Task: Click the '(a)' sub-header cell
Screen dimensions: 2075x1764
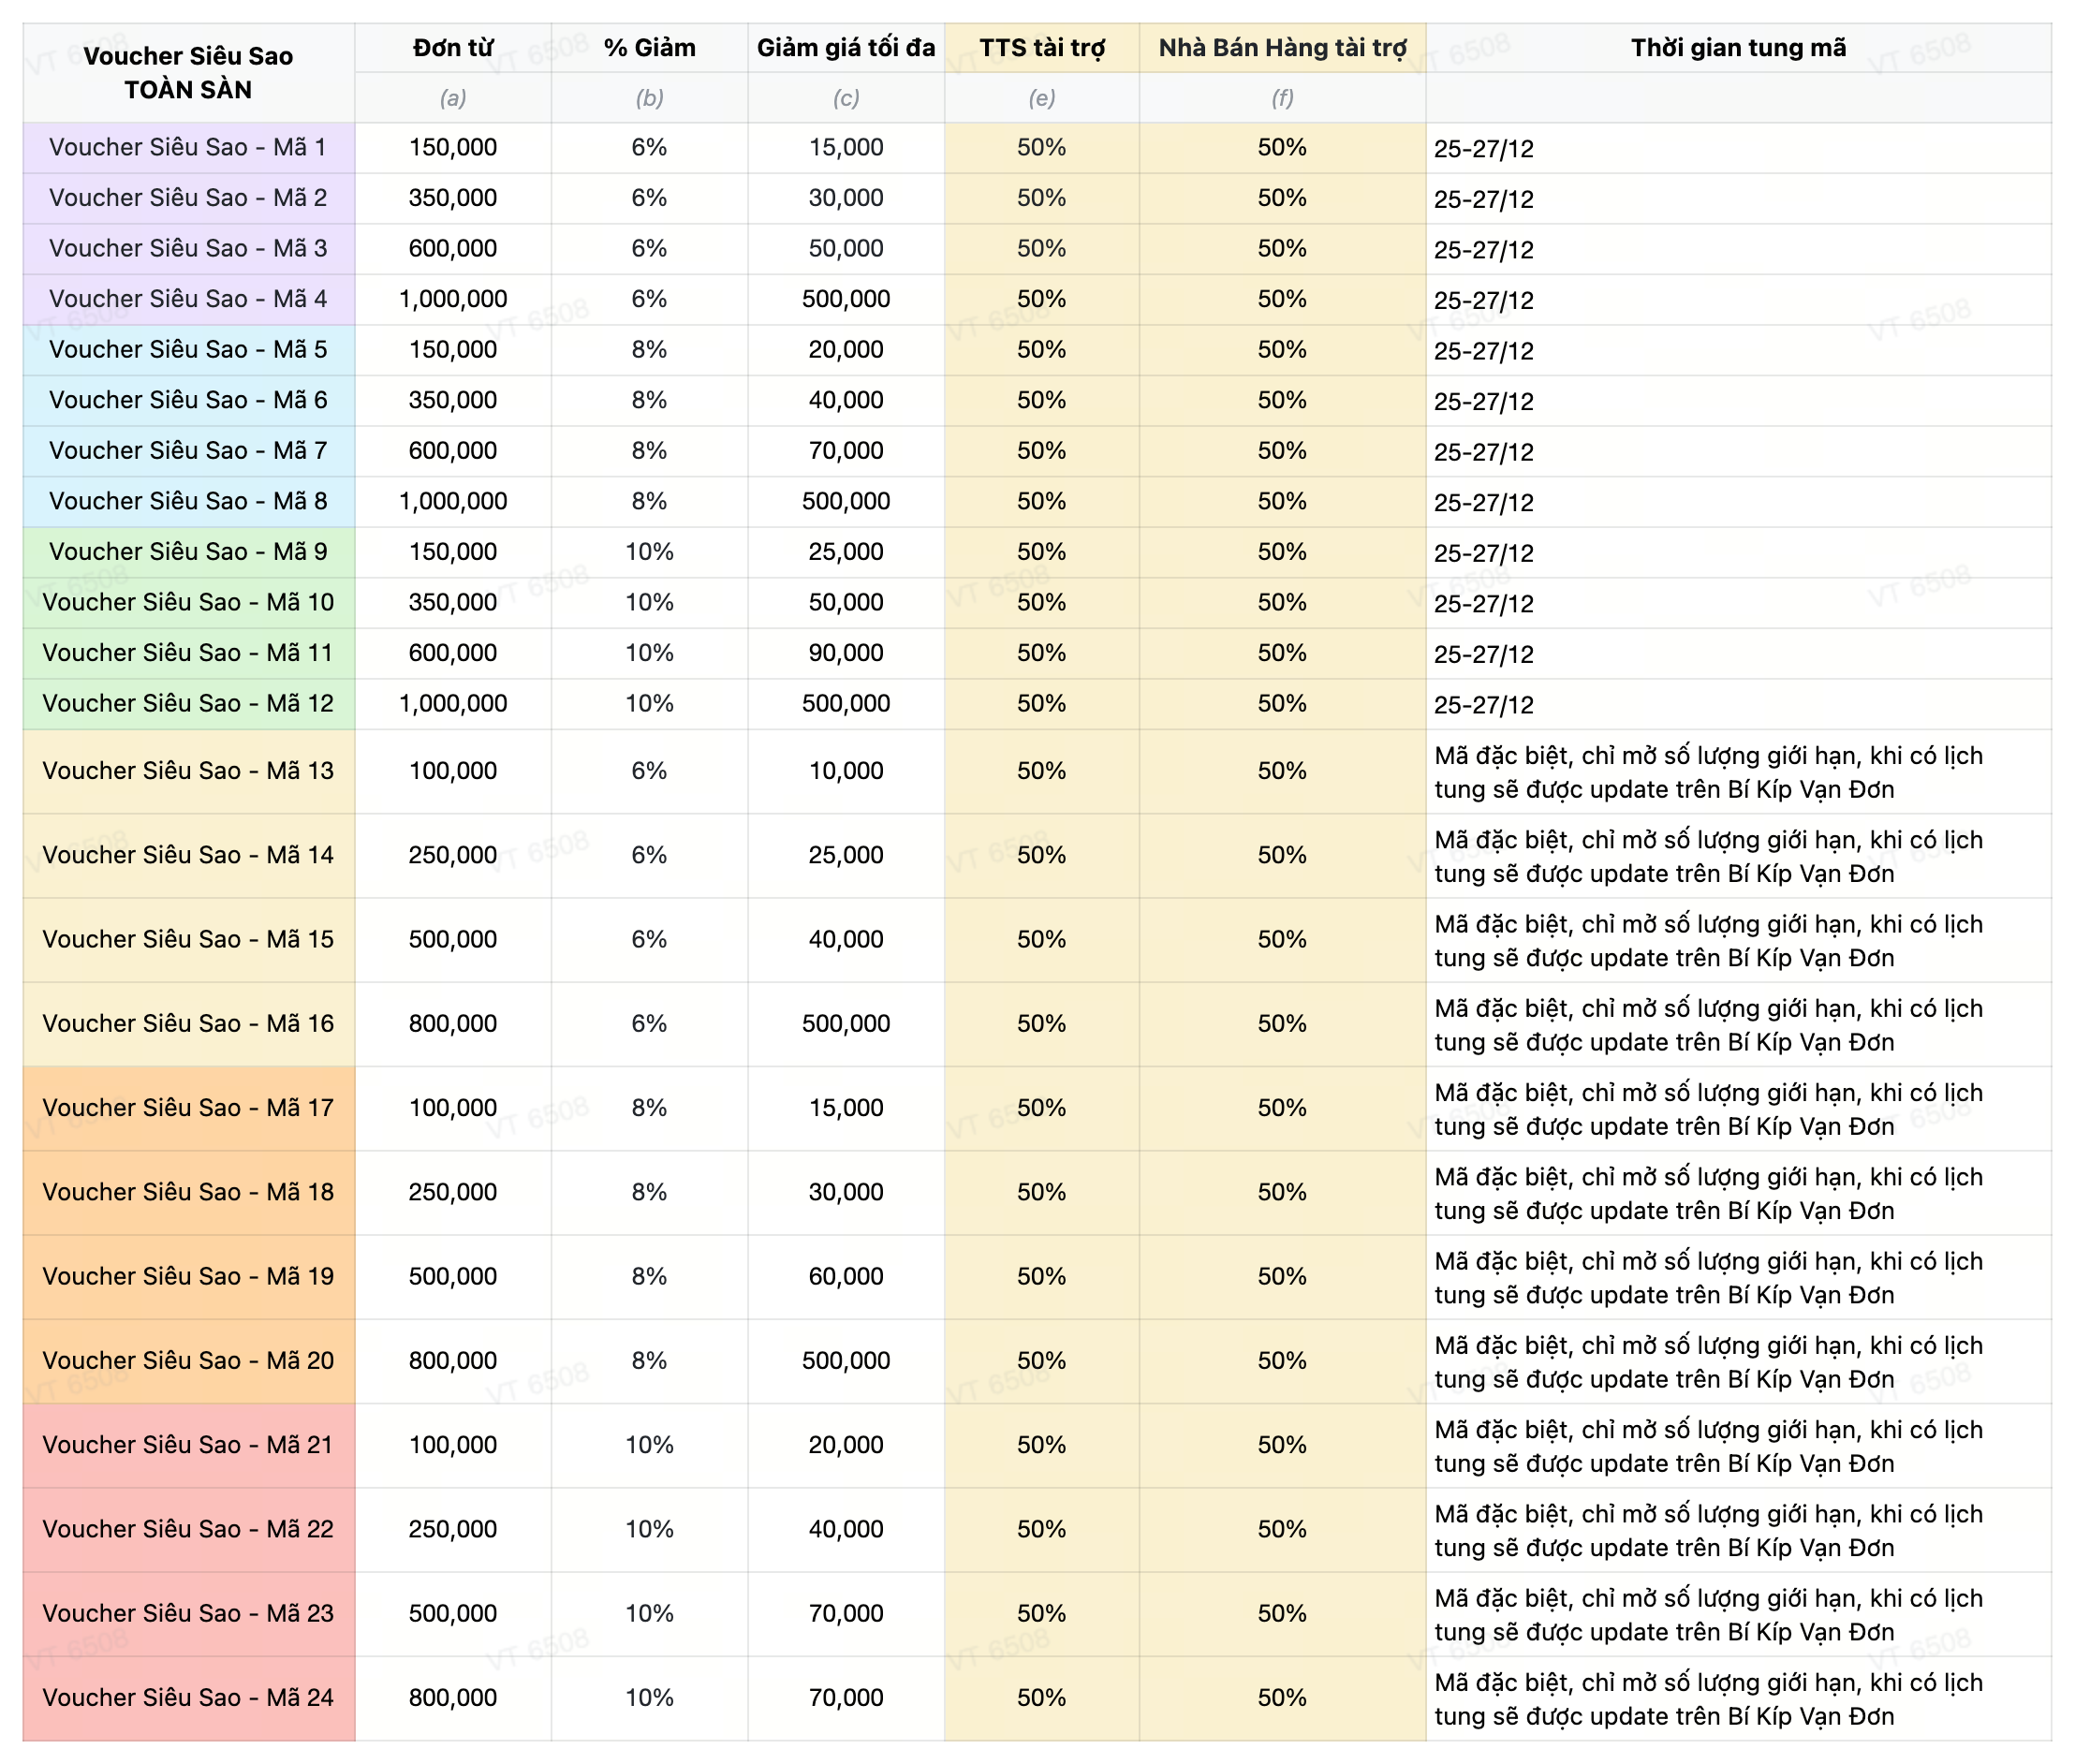Action: (452, 97)
